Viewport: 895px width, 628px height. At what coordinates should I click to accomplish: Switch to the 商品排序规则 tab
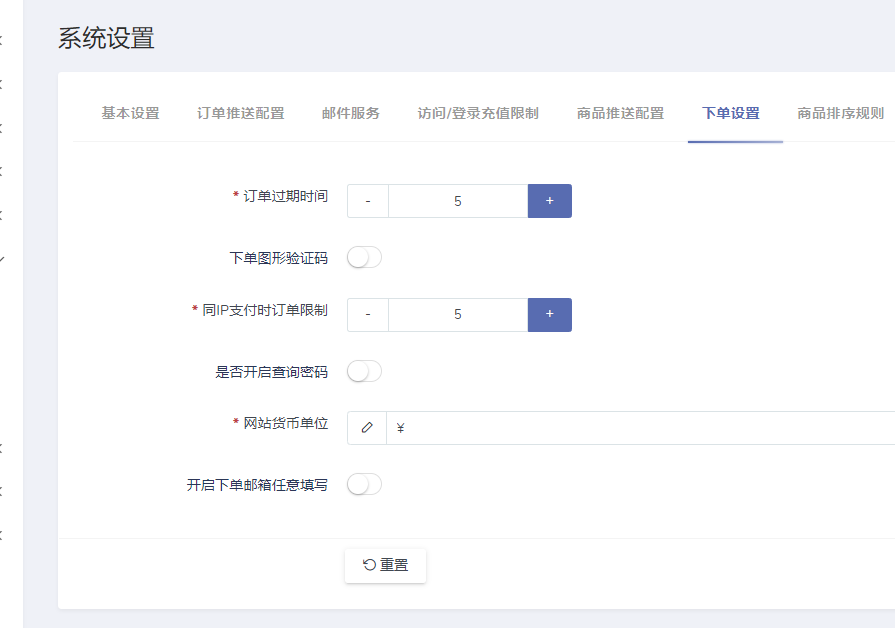[x=840, y=113]
